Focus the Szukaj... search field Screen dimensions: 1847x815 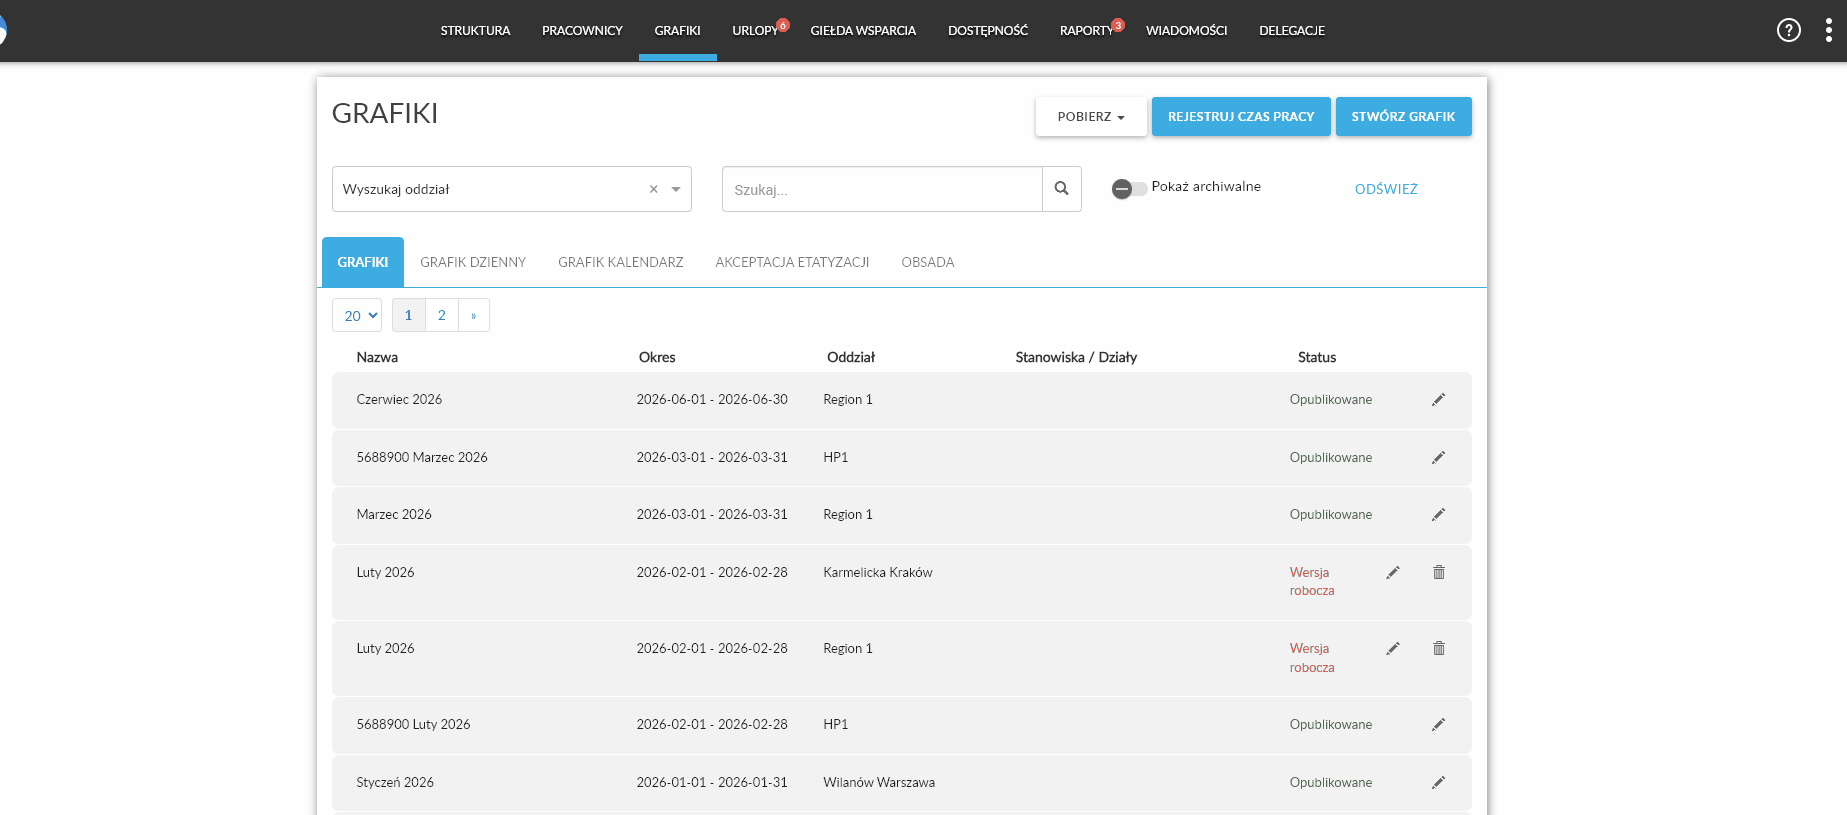click(882, 189)
